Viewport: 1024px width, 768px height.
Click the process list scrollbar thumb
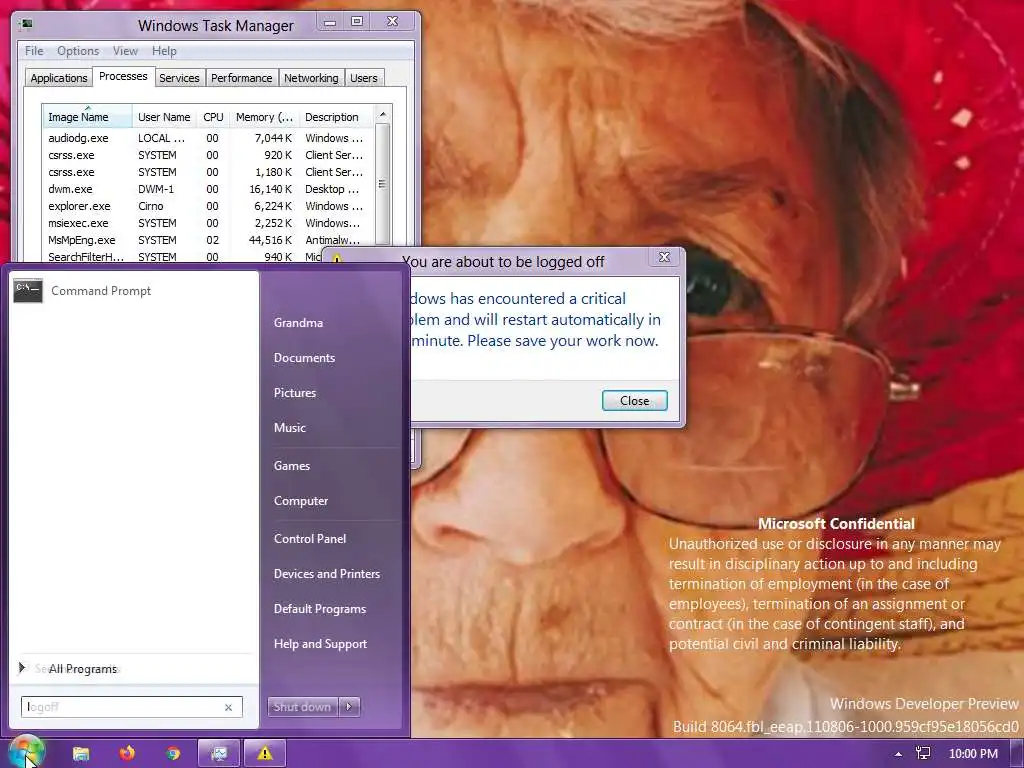pyautogui.click(x=383, y=184)
